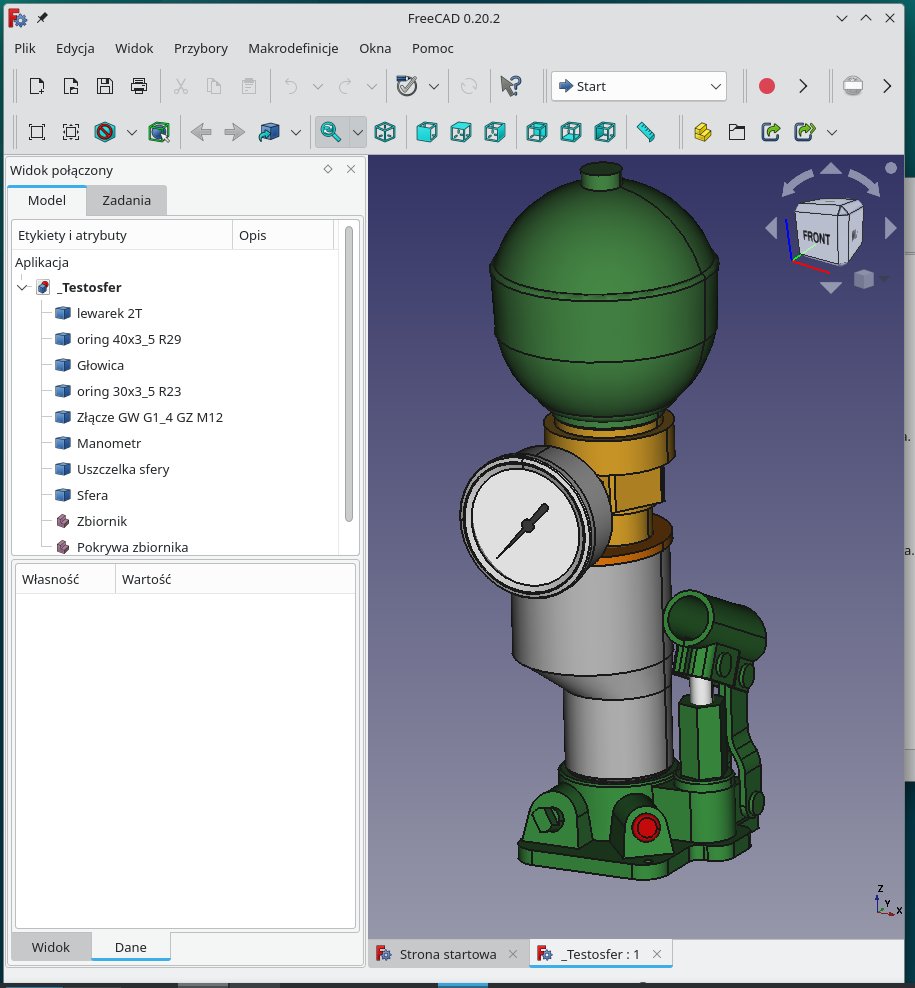Start macro recording
This screenshot has width=915, height=988.
point(765,86)
